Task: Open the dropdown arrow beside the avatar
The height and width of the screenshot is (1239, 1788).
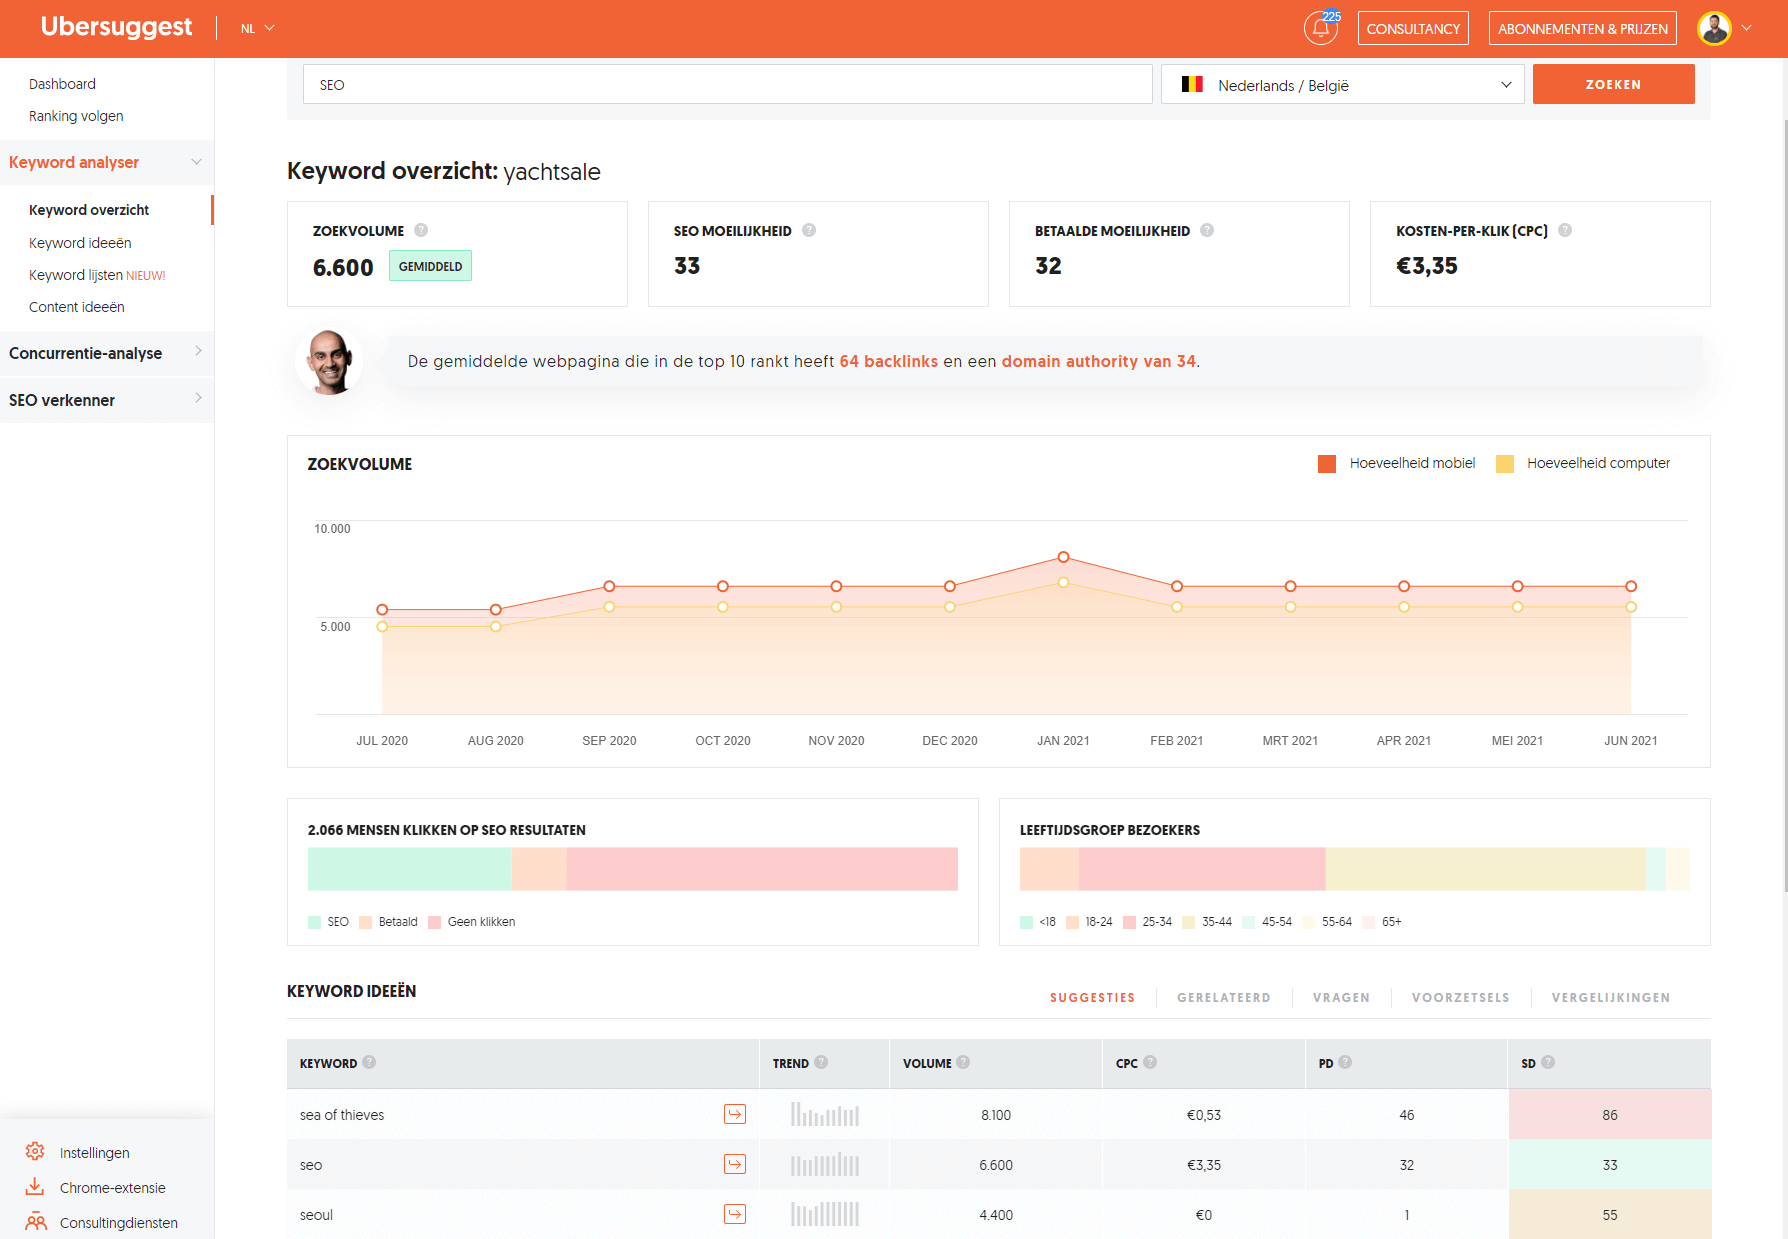Action: click(x=1747, y=28)
